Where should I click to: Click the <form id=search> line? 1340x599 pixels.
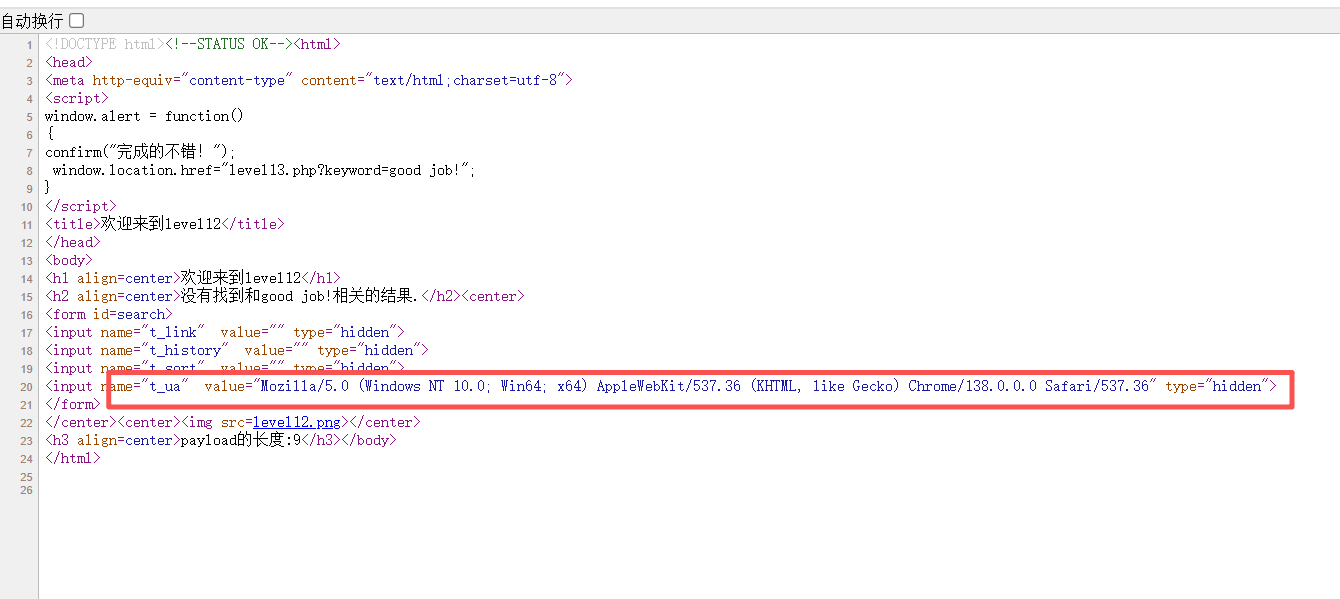[109, 314]
